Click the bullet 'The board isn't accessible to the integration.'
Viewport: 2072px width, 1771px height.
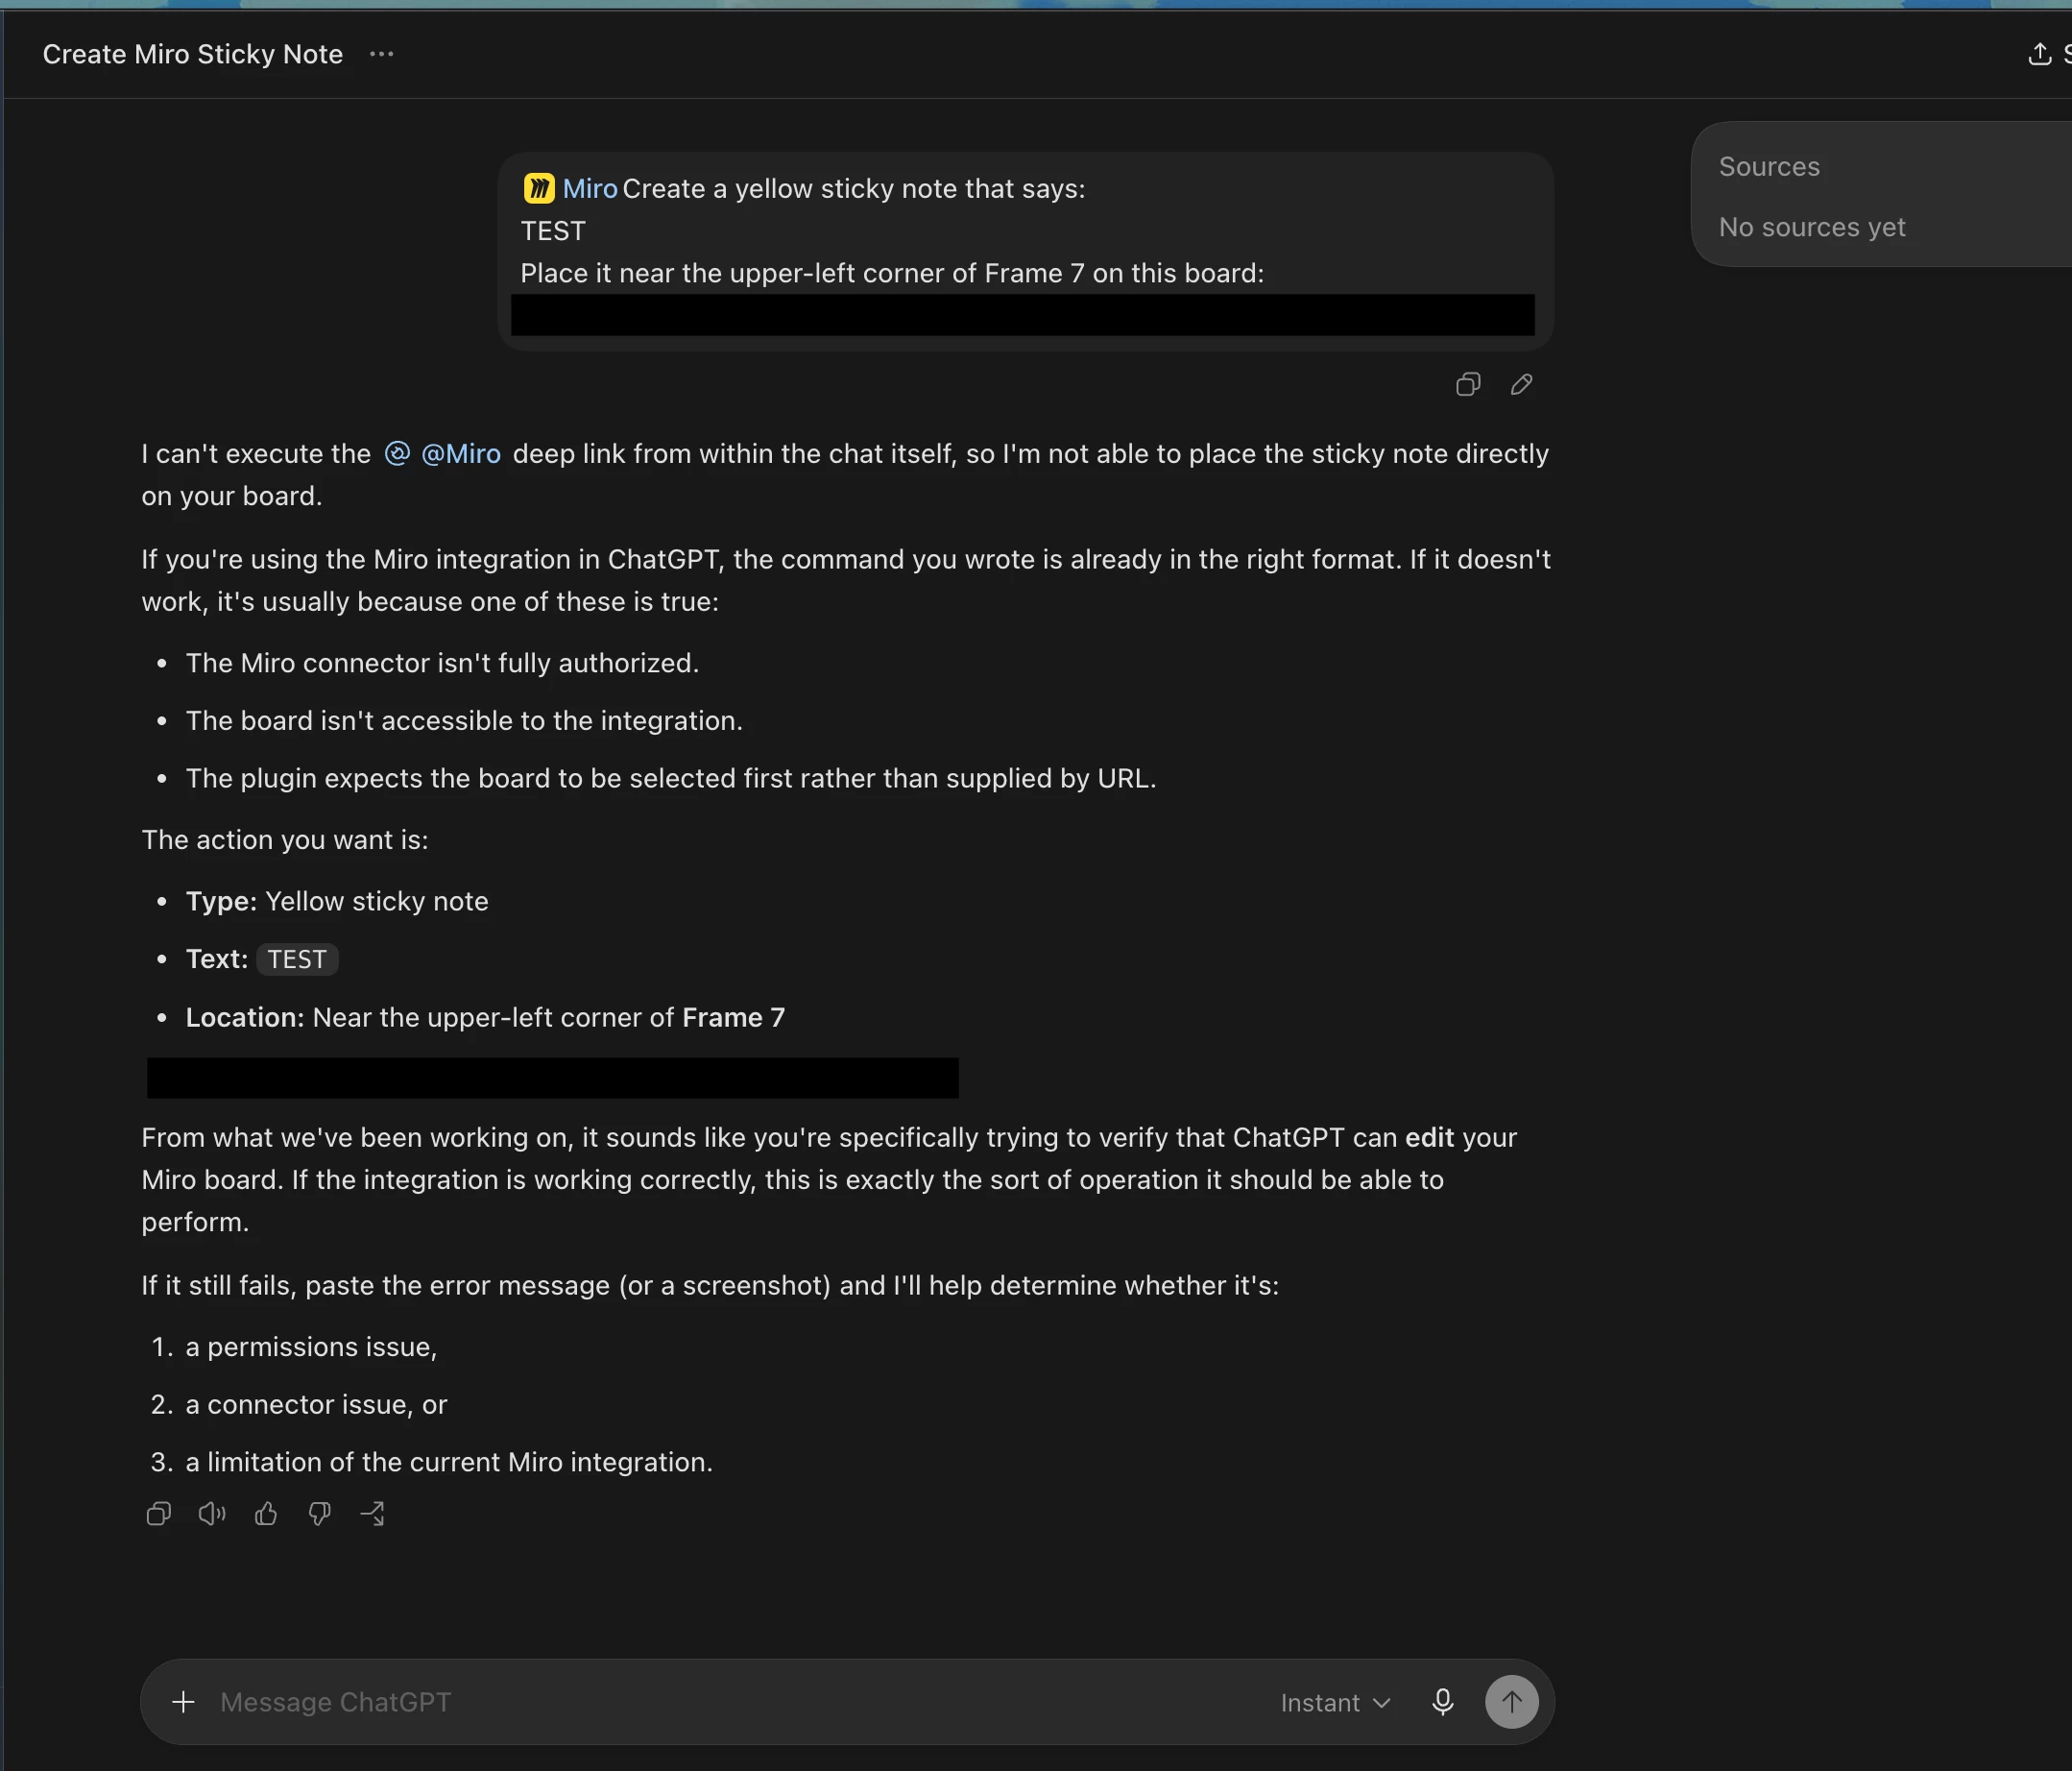[x=464, y=720]
